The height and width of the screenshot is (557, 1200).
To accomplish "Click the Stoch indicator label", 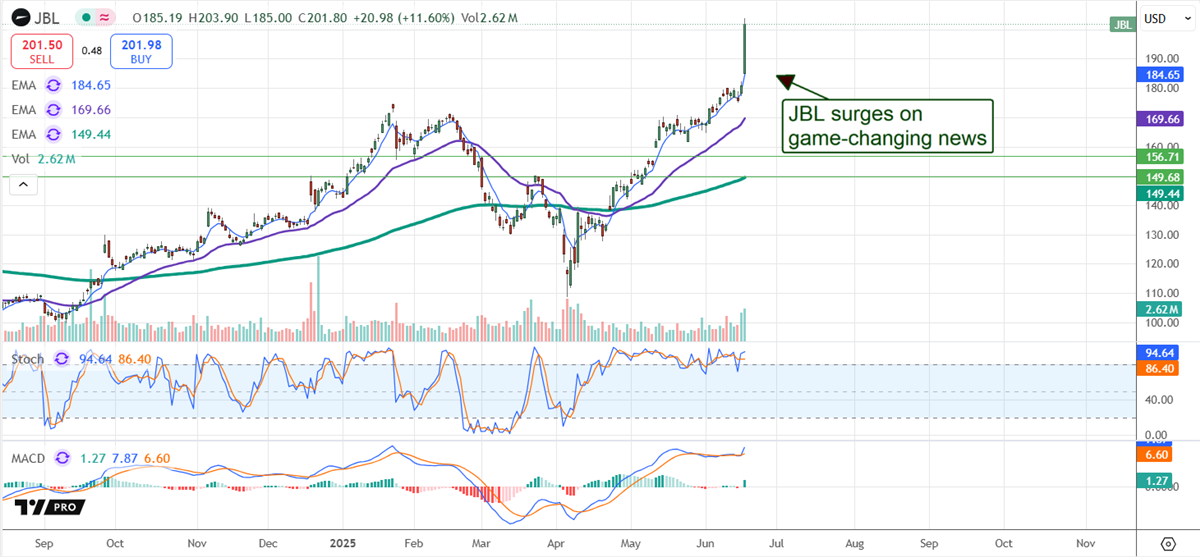I will pos(30,358).
